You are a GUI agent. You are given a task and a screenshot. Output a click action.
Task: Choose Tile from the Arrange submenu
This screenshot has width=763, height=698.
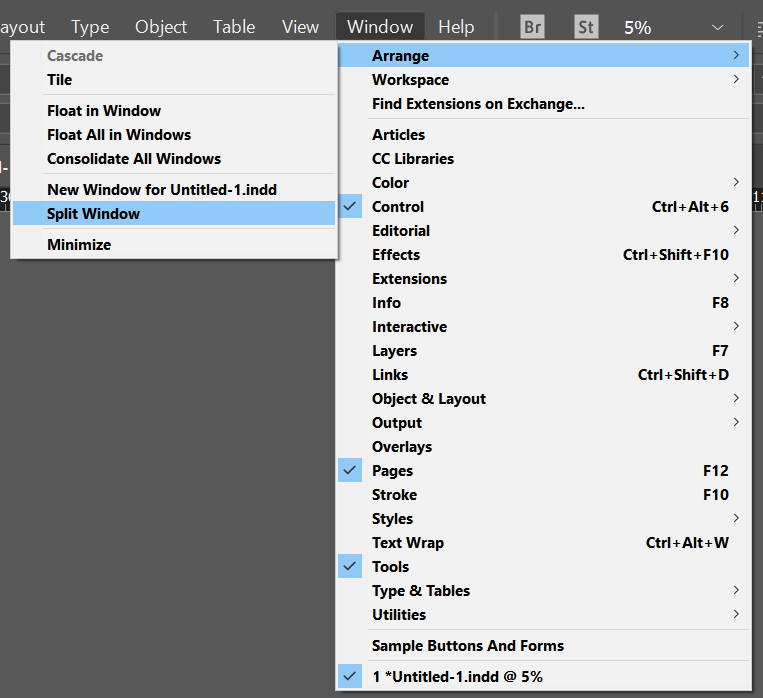click(x=174, y=79)
